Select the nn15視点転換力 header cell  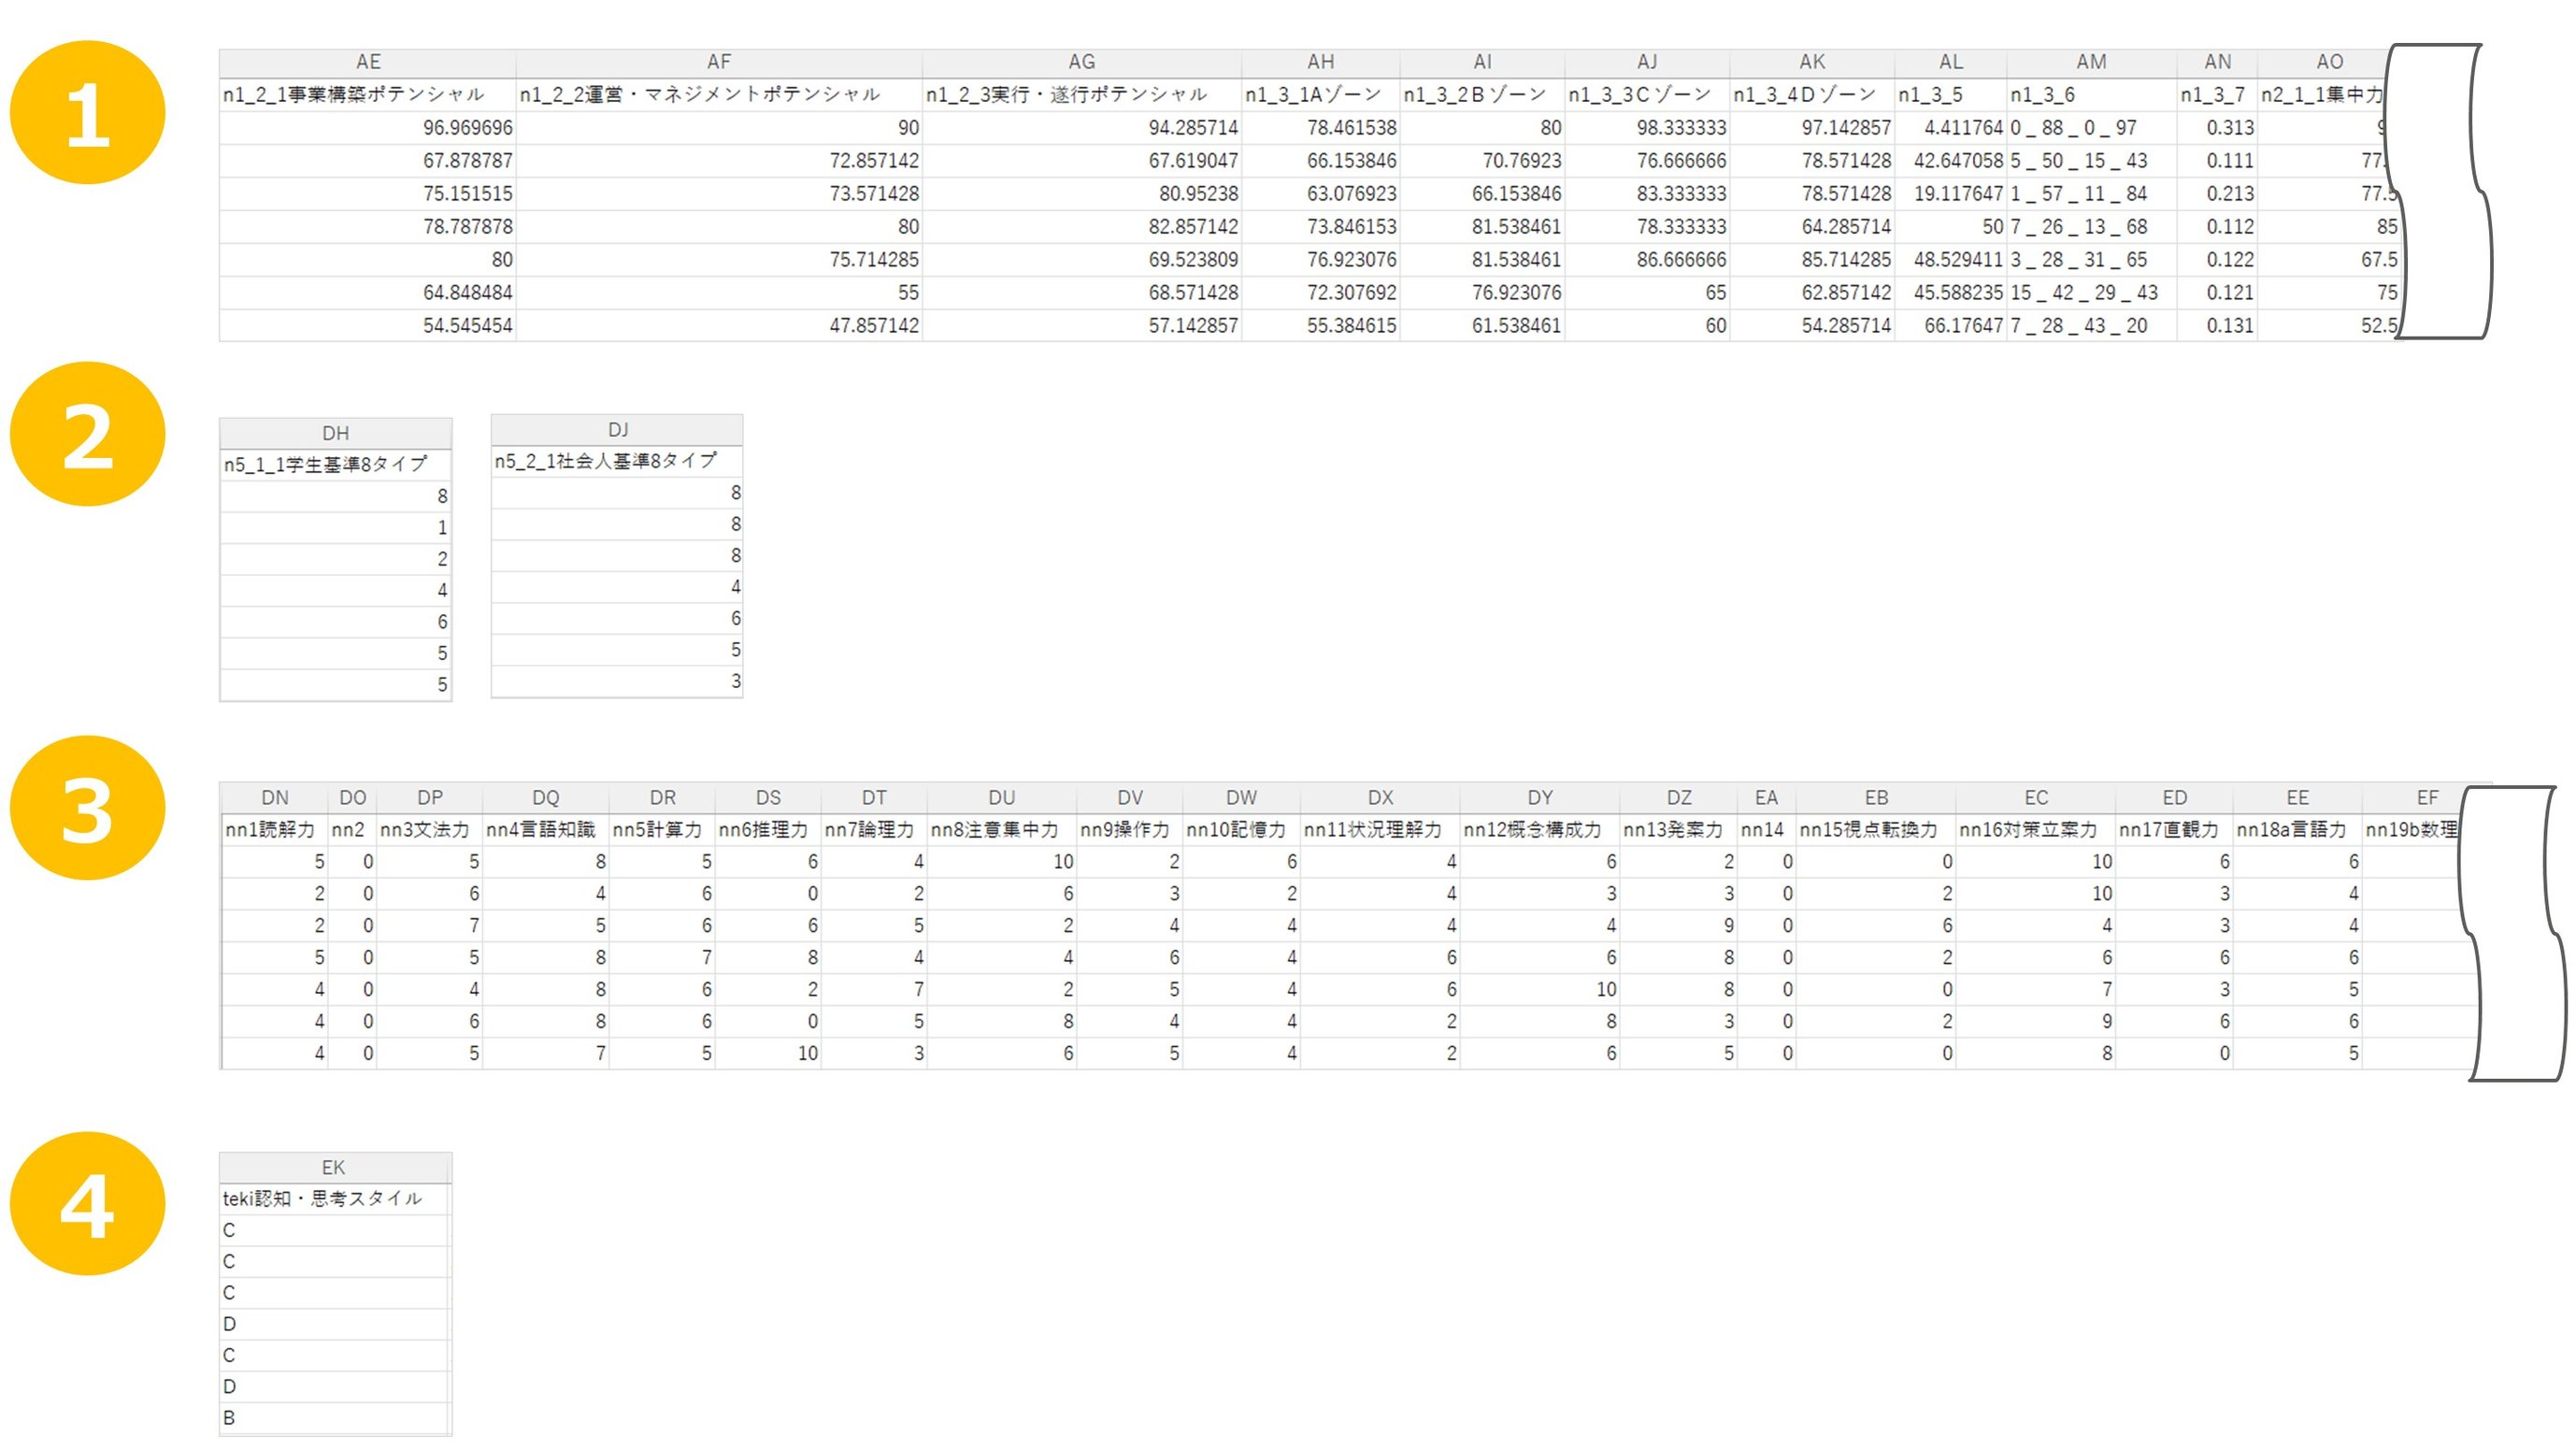click(x=1876, y=830)
